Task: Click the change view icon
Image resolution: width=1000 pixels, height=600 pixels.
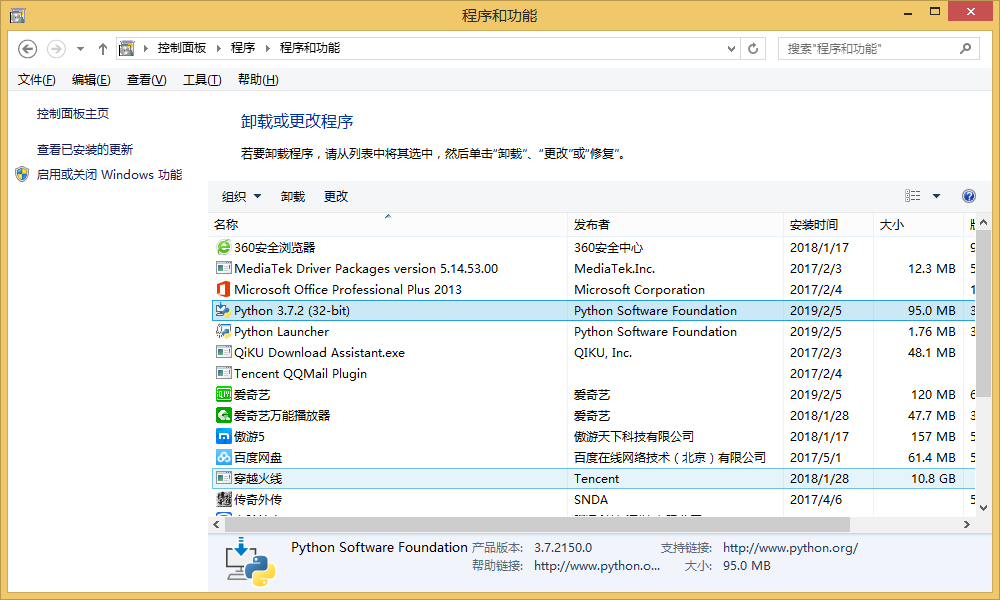Action: (x=913, y=196)
